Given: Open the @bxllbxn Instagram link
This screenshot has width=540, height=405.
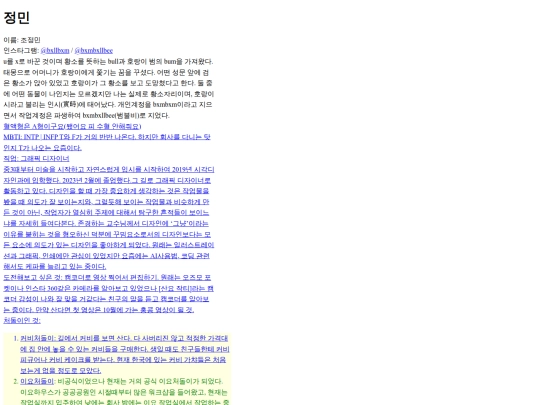Looking at the screenshot, I should pyautogui.click(x=55, y=51).
